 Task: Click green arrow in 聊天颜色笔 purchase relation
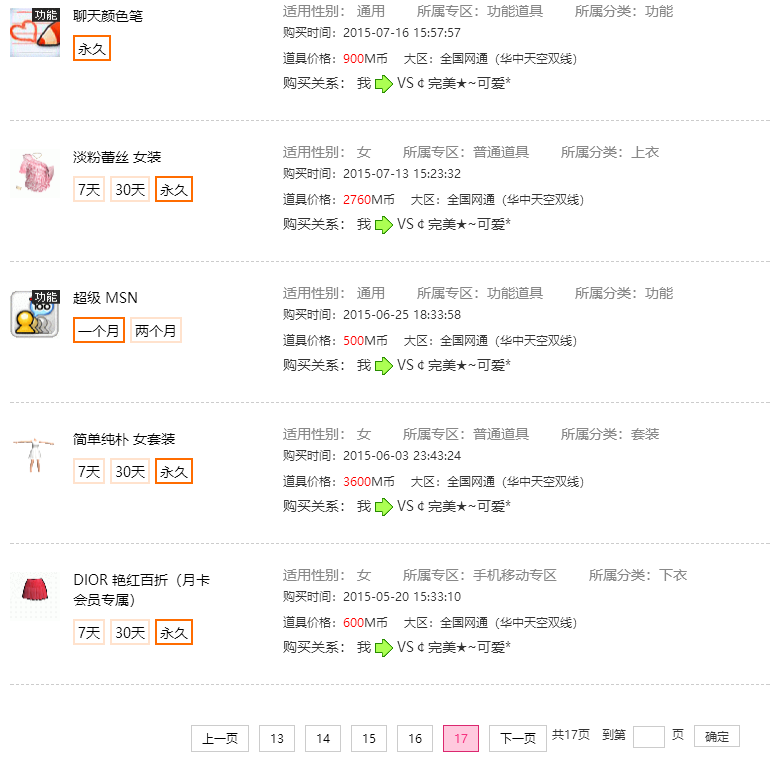(384, 84)
